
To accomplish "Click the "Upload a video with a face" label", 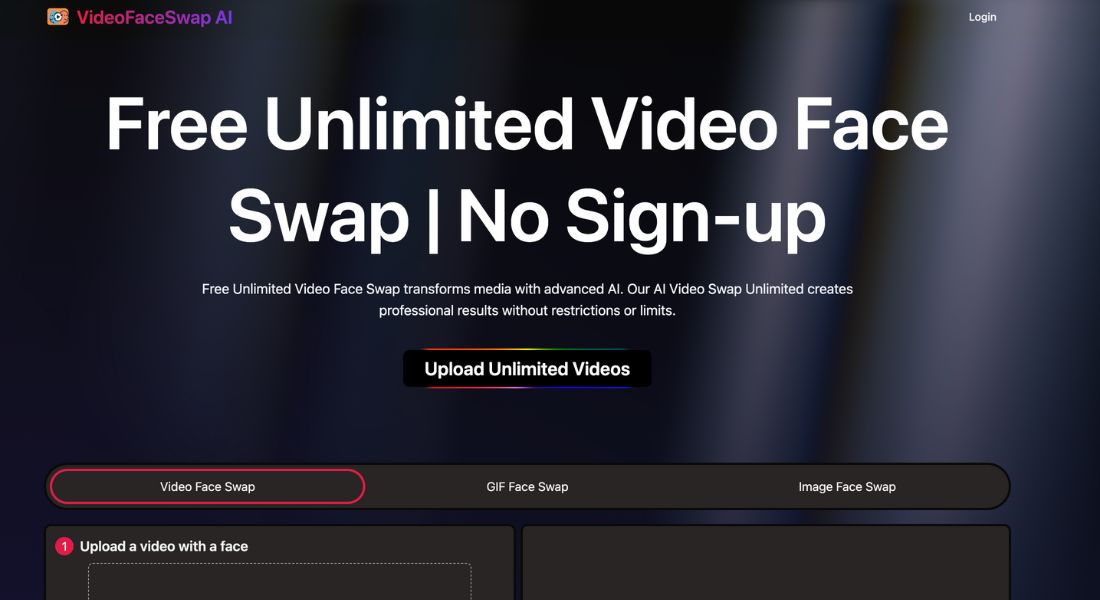I will (x=163, y=546).
